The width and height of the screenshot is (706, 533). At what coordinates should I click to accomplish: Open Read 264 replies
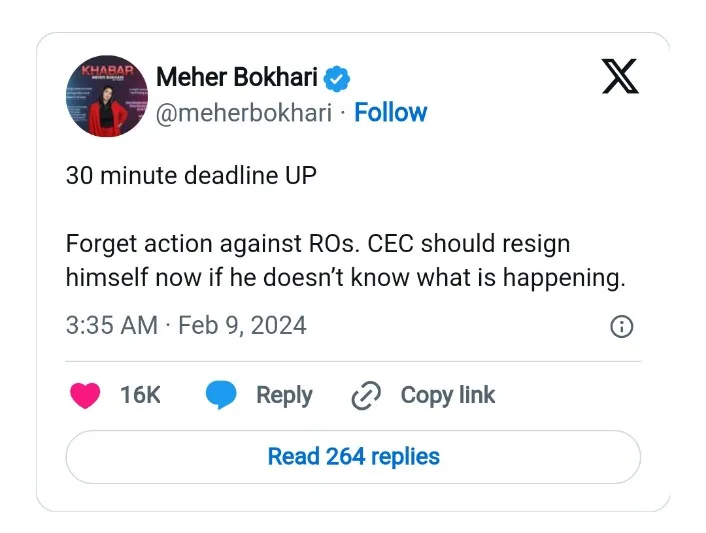tap(353, 457)
